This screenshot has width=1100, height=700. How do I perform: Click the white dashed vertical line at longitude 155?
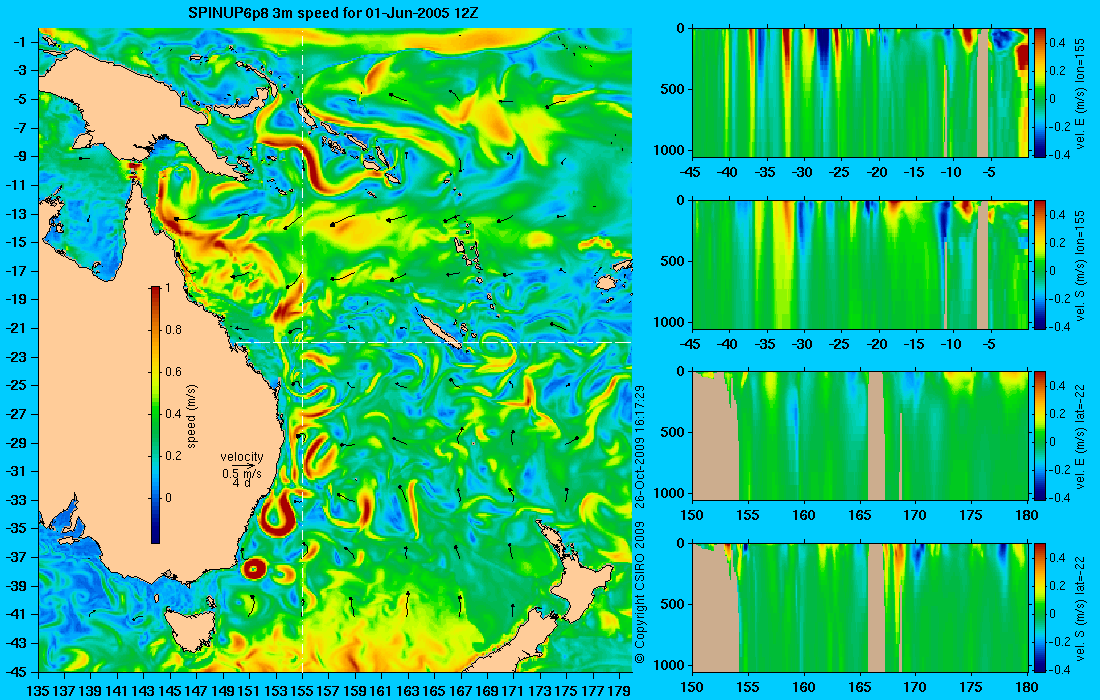click(x=302, y=350)
